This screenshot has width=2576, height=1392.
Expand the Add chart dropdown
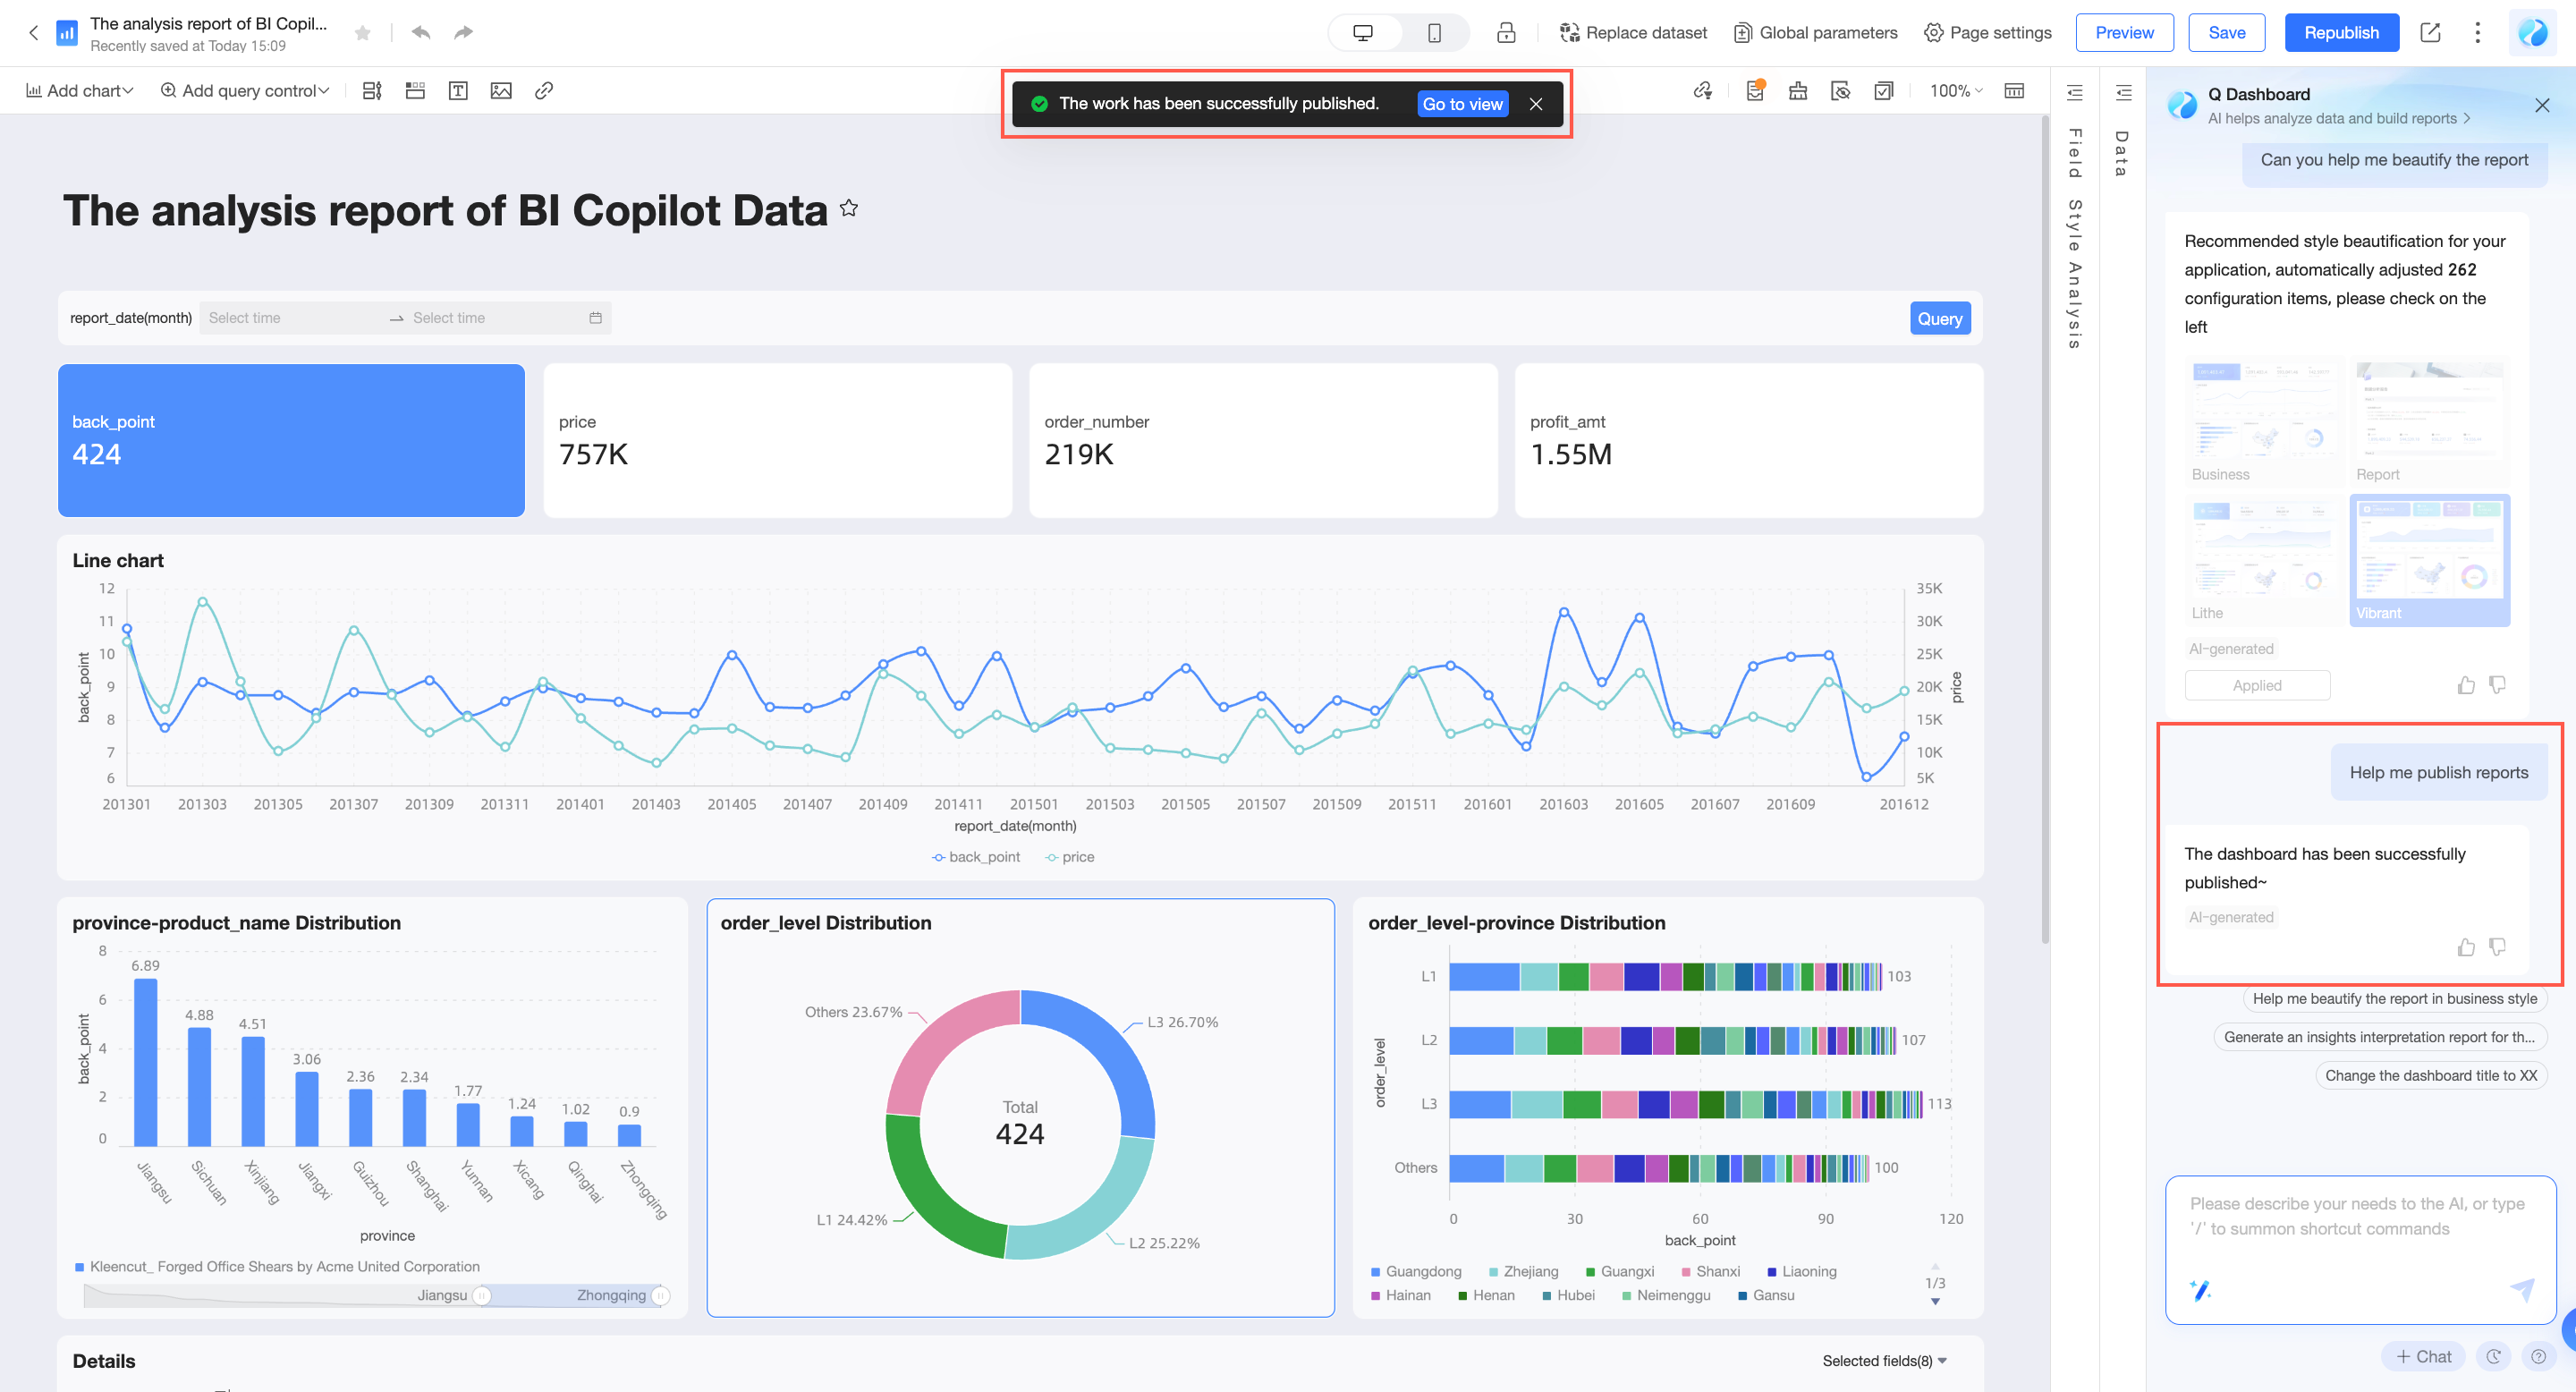[79, 91]
